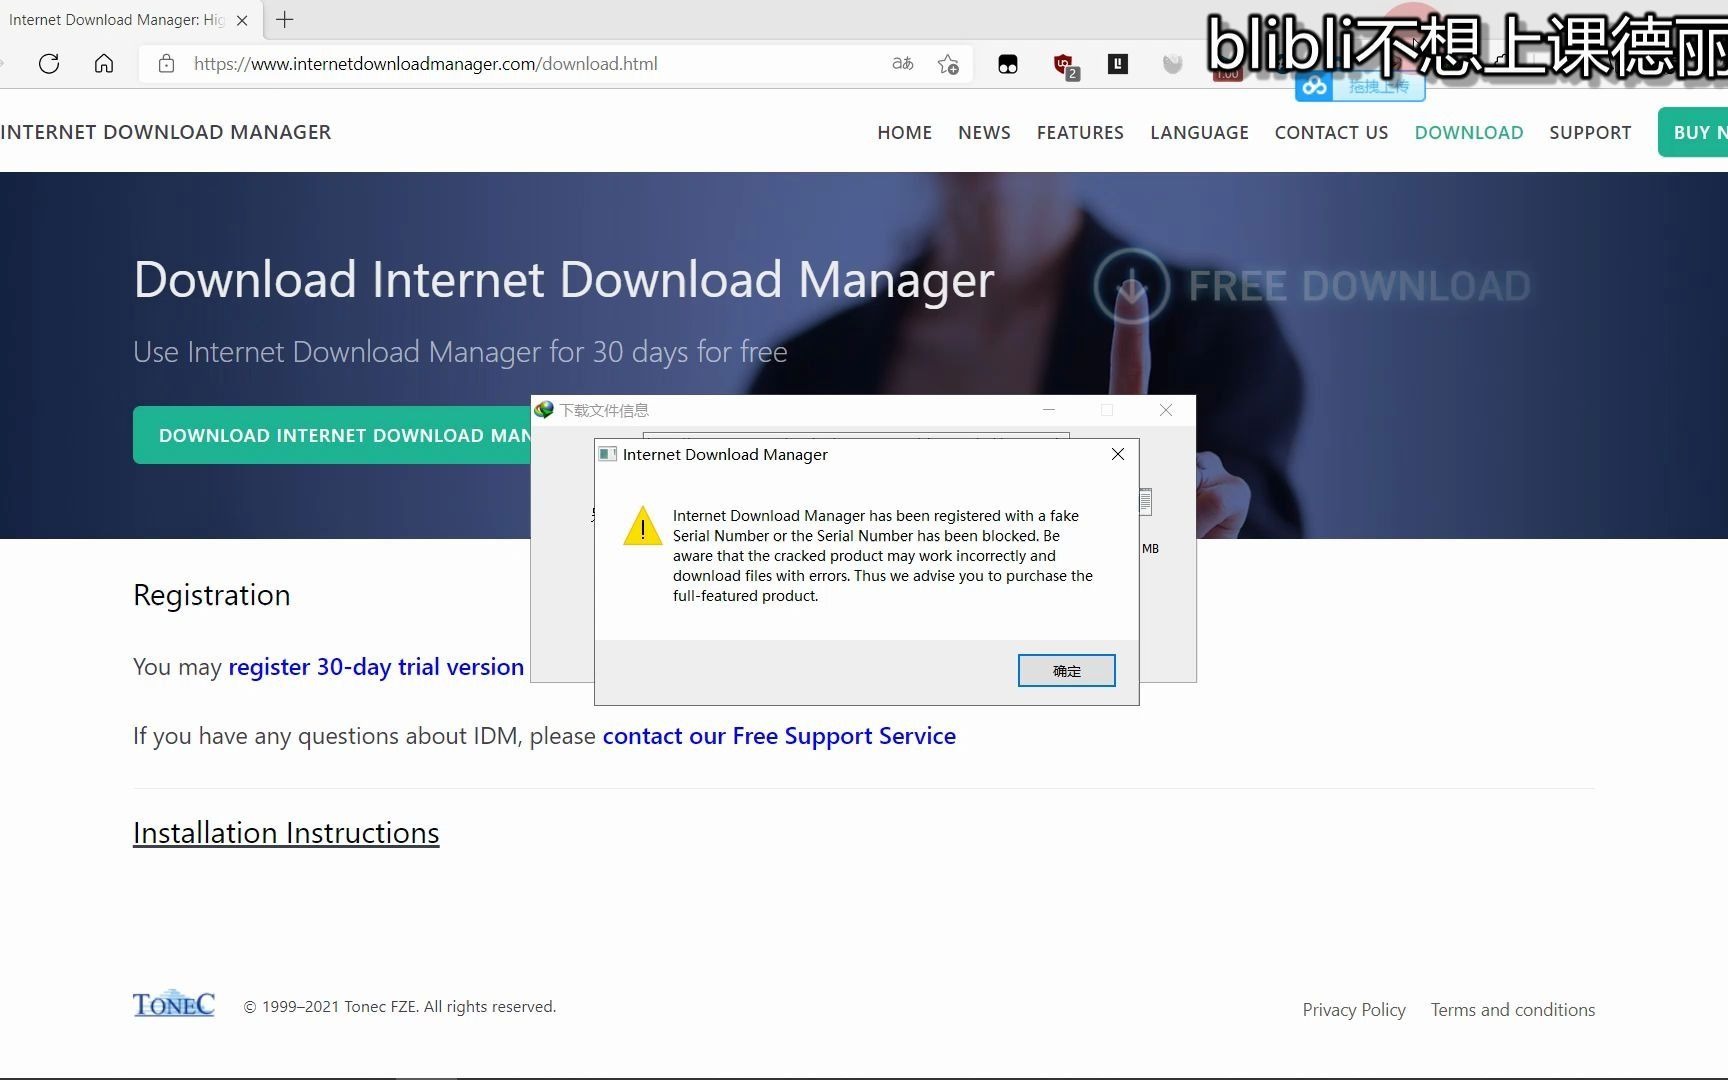Click the file type icon in 下载文件信息 window
Image resolution: width=1728 pixels, height=1080 pixels.
point(1146,502)
